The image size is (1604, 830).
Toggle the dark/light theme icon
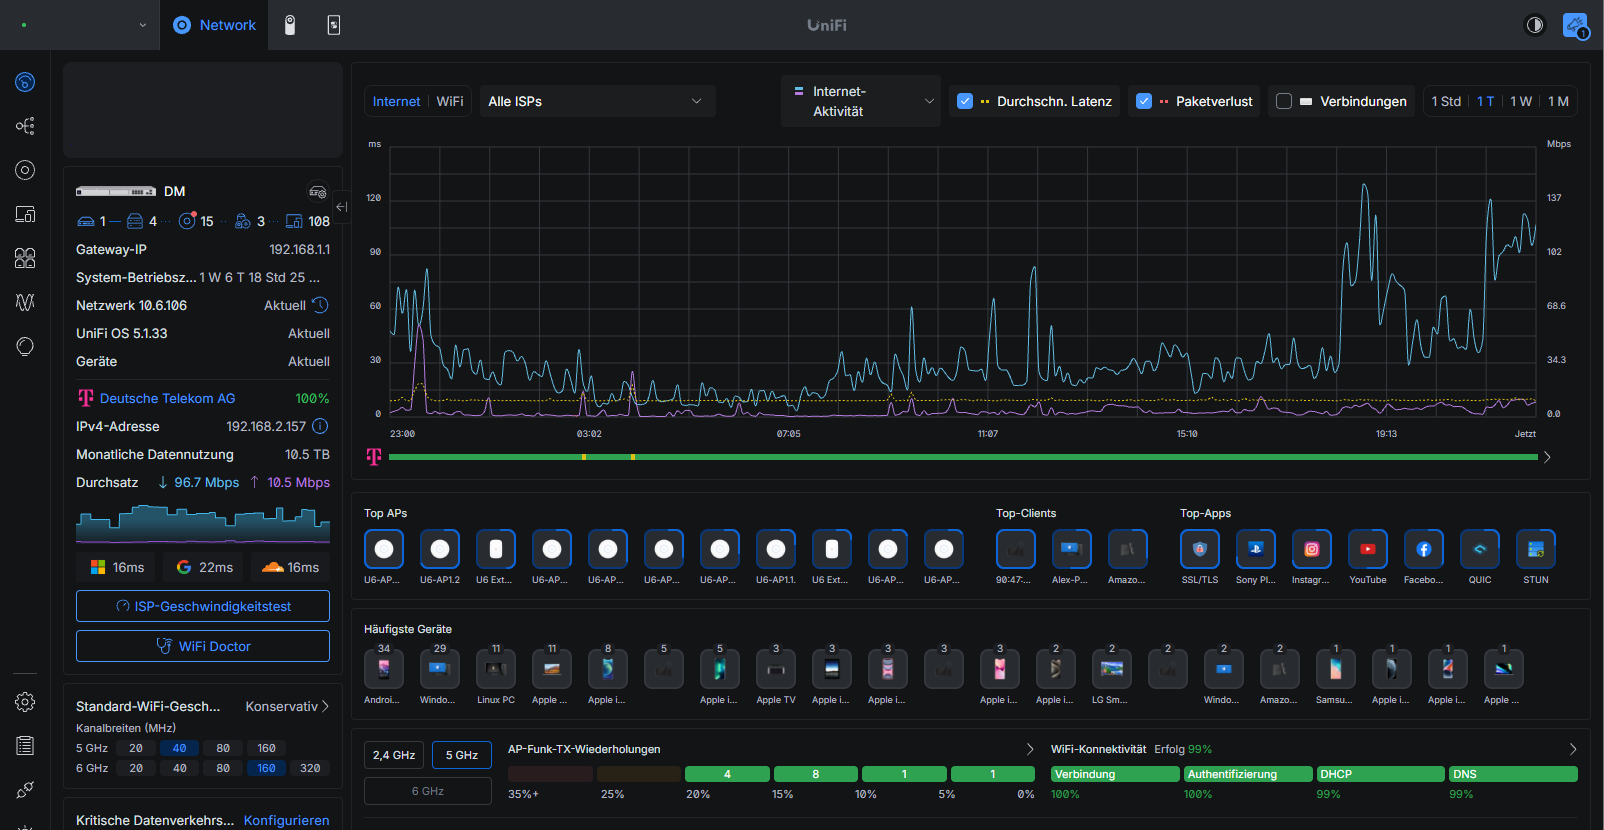tap(1535, 25)
